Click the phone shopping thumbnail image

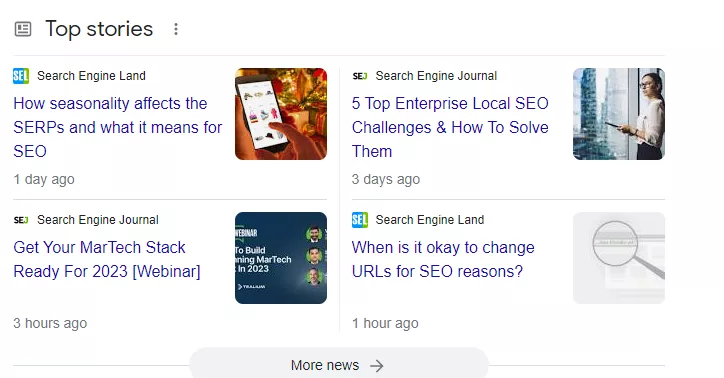pyautogui.click(x=281, y=114)
